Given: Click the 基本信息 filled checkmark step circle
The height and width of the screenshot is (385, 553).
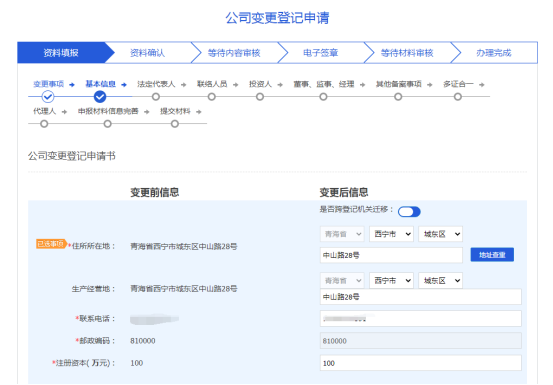Looking at the screenshot, I should (100, 96).
